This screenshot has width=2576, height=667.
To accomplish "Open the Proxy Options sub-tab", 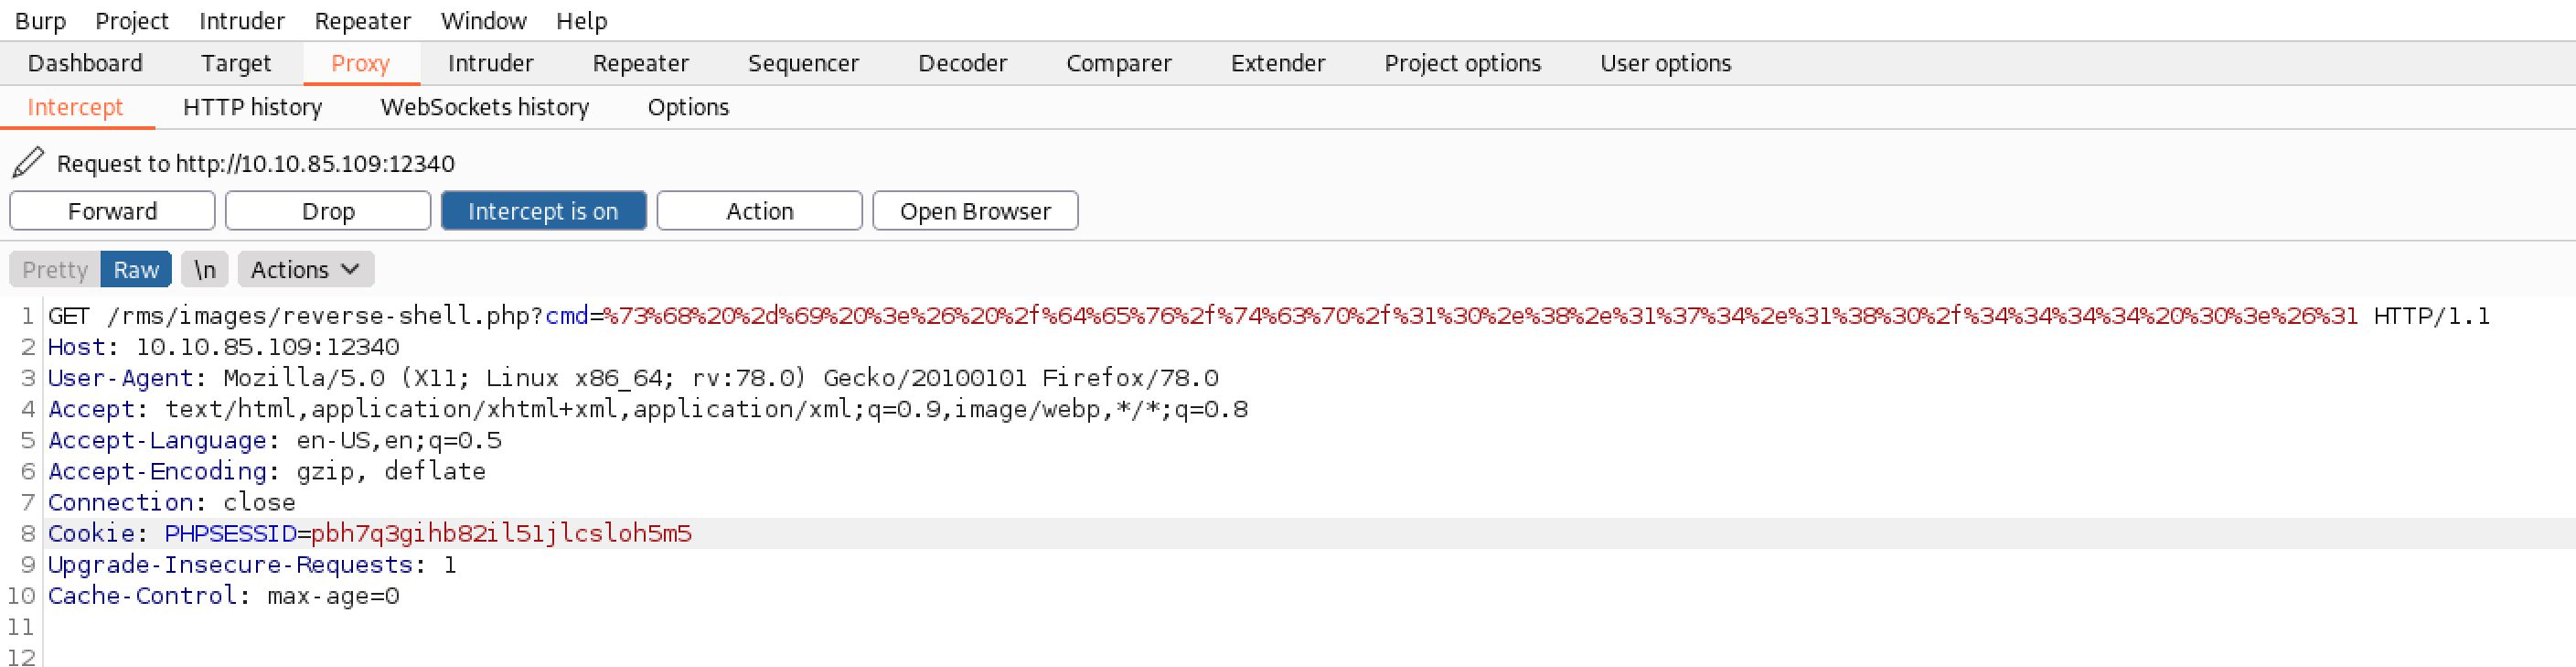I will pos(688,107).
